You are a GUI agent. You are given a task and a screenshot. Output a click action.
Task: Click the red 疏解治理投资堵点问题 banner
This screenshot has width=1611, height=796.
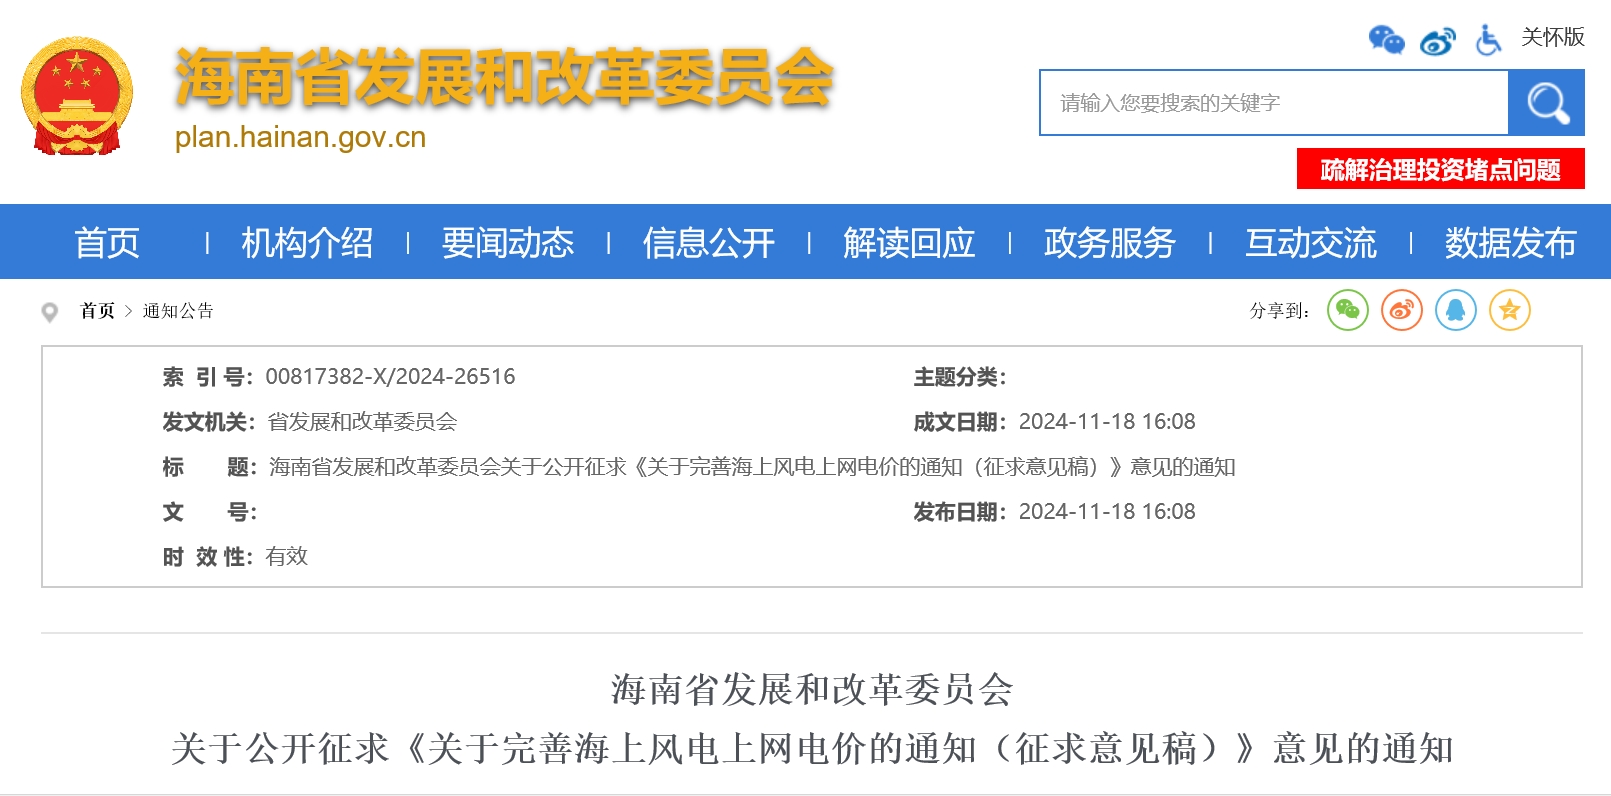(1440, 169)
